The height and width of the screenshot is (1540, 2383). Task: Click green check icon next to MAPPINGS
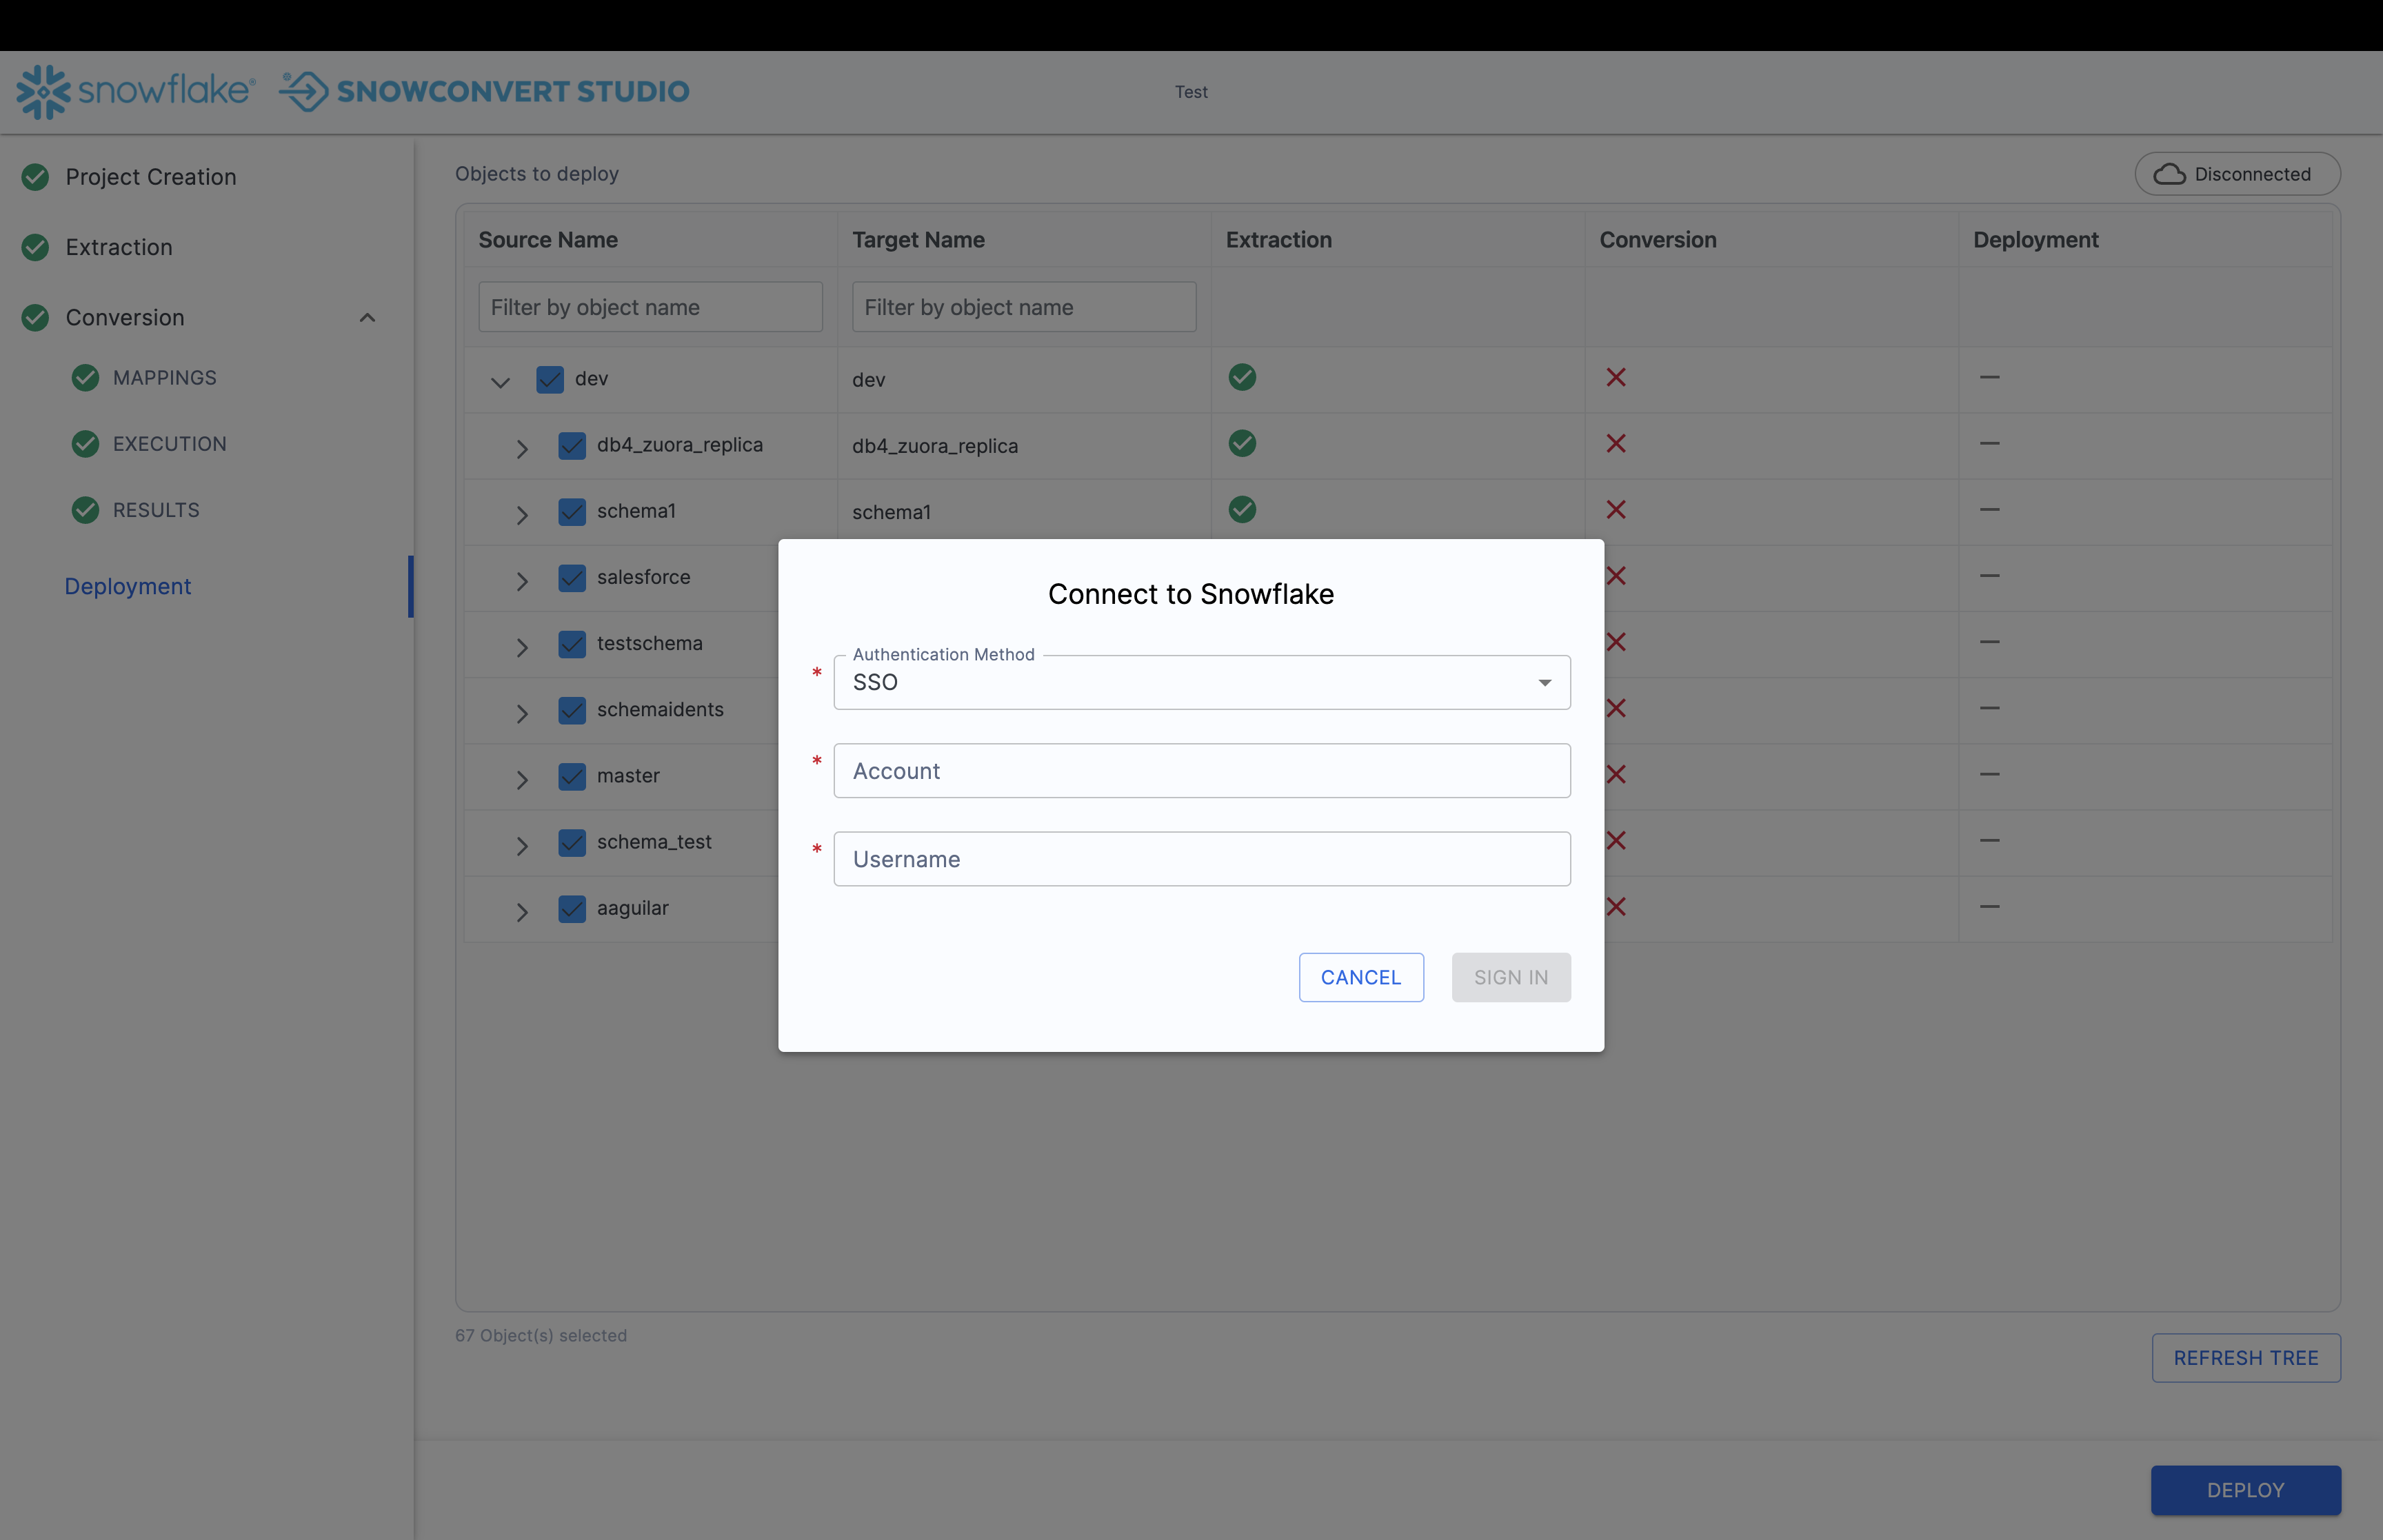tap(86, 378)
